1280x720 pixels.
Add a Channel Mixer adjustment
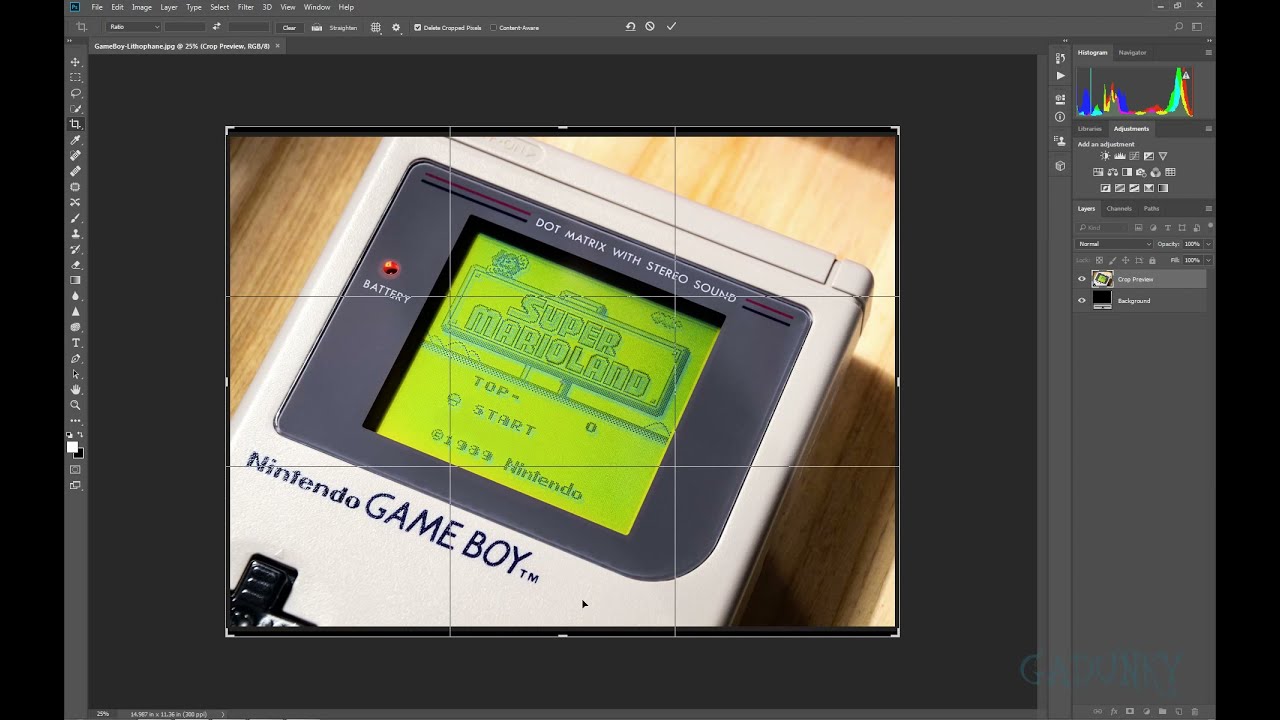coord(1156,172)
